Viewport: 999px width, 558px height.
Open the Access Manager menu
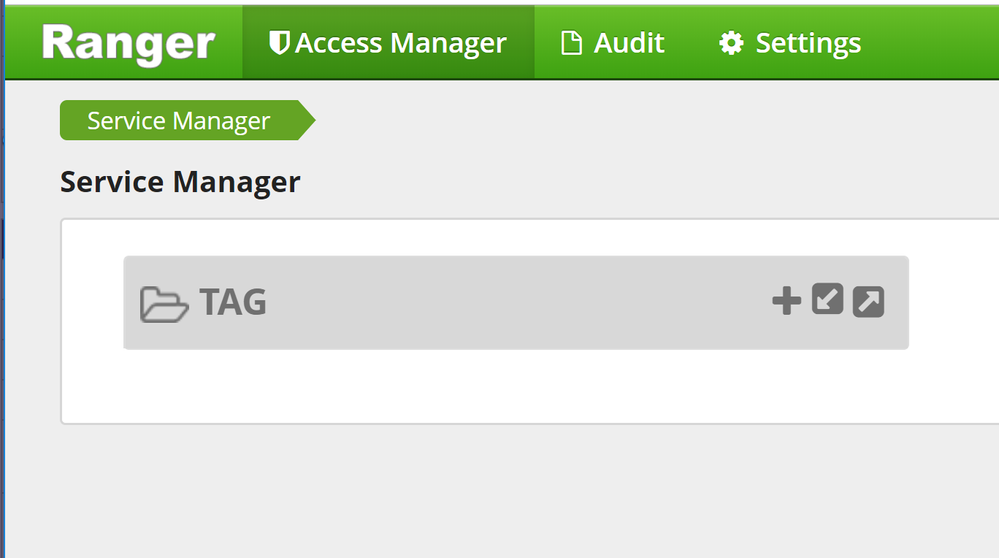point(400,43)
